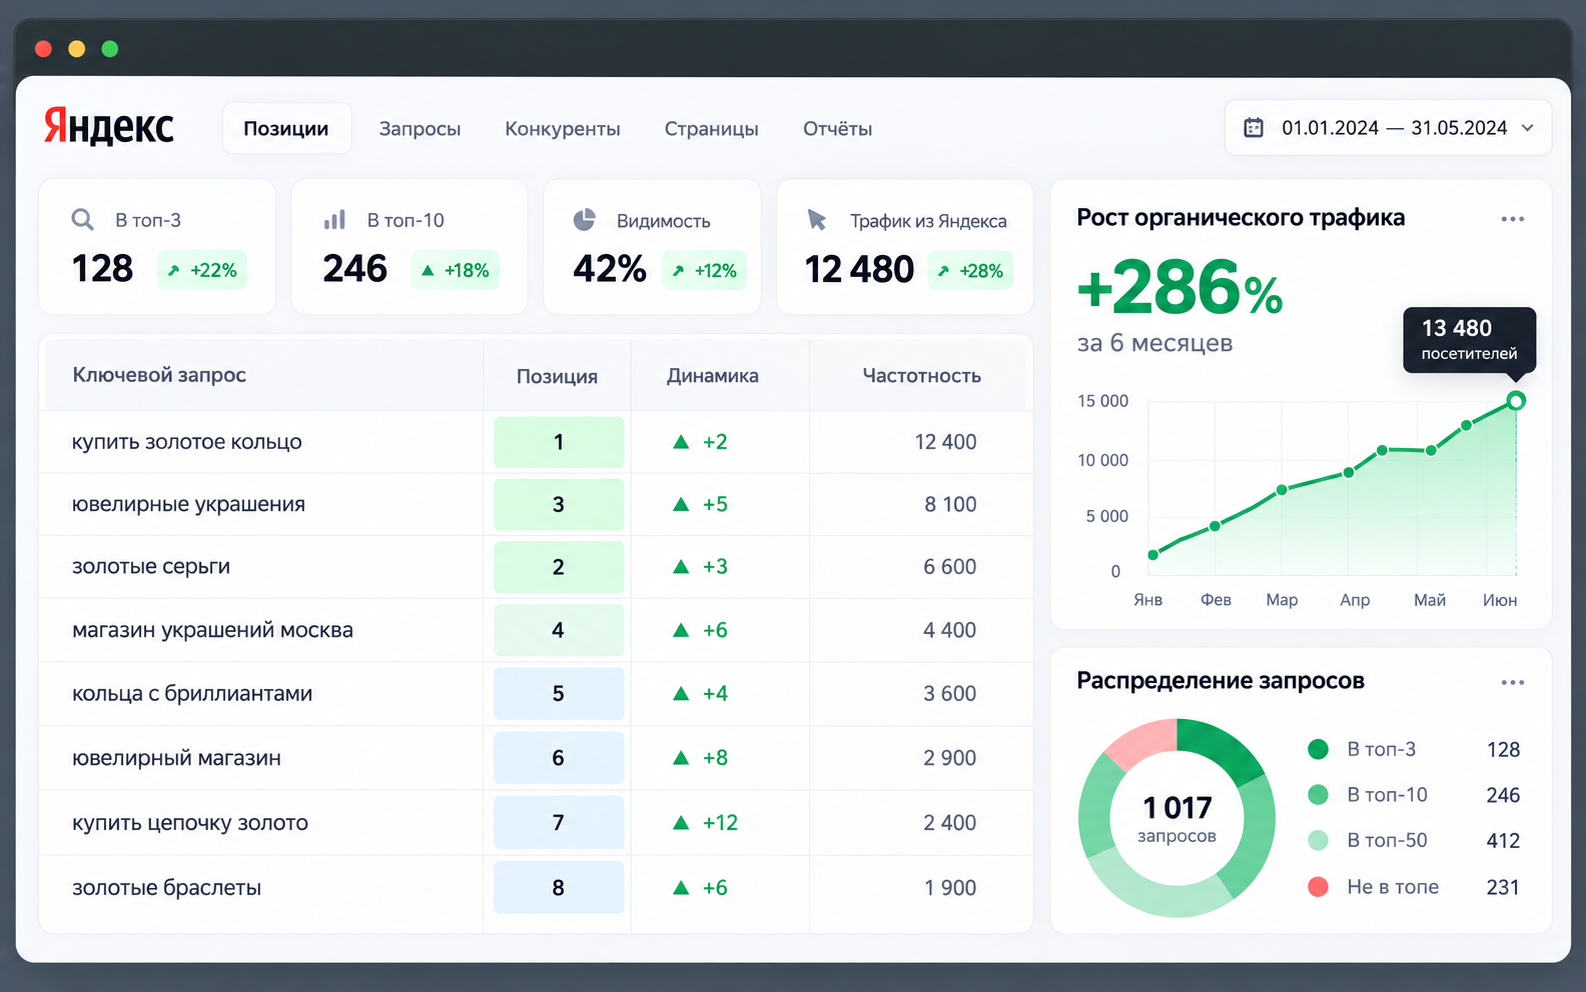Viewport: 1586px width, 992px height.
Task: Click the last data point on traffic chart
Action: pos(1516,401)
